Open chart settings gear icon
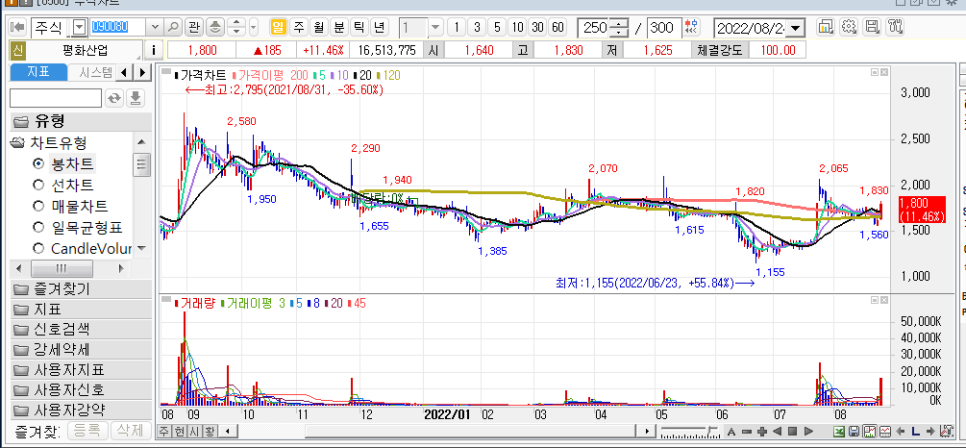Screen dimensions: 966x448 coord(849,27)
